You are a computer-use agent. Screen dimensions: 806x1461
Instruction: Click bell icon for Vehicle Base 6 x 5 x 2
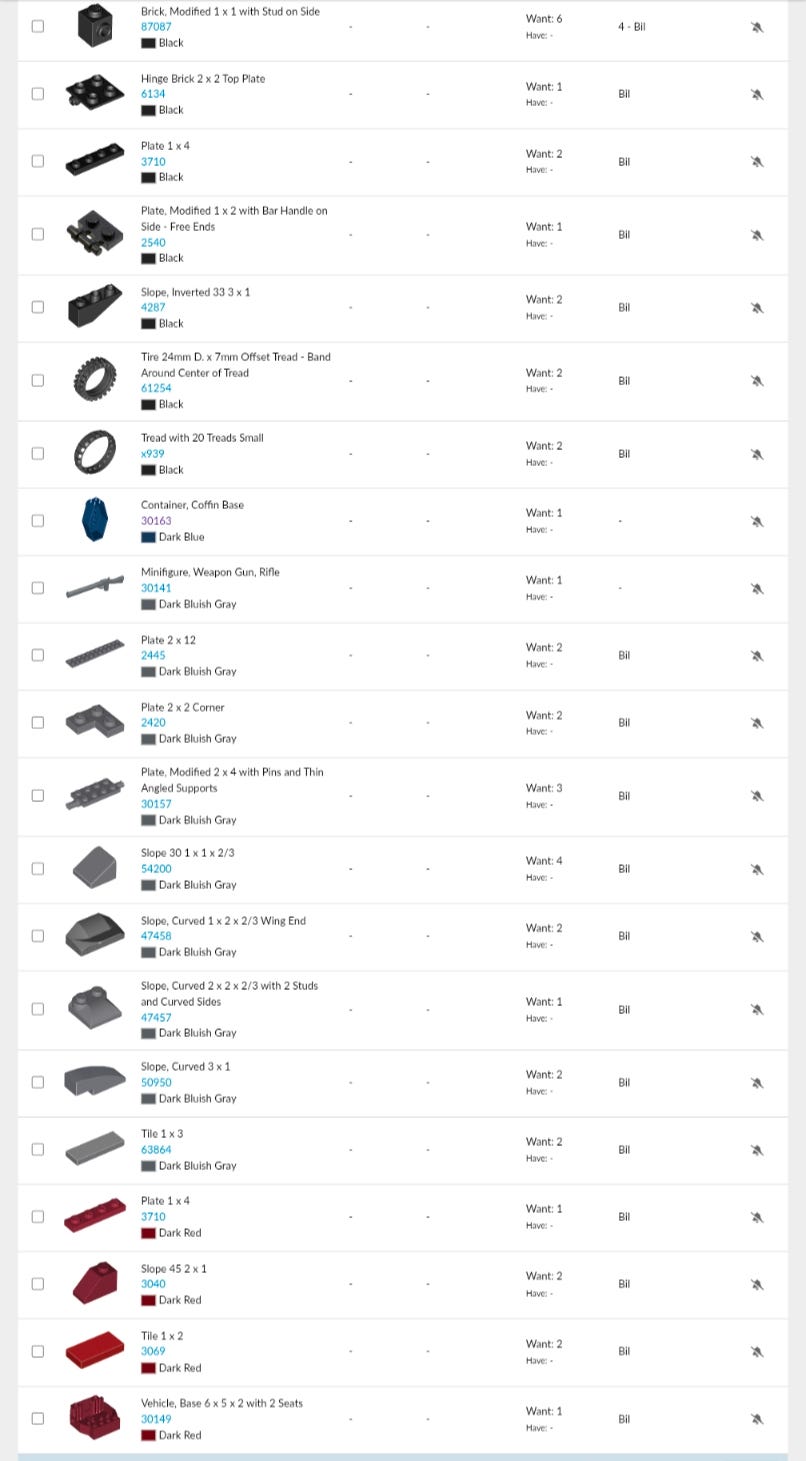click(x=757, y=1419)
